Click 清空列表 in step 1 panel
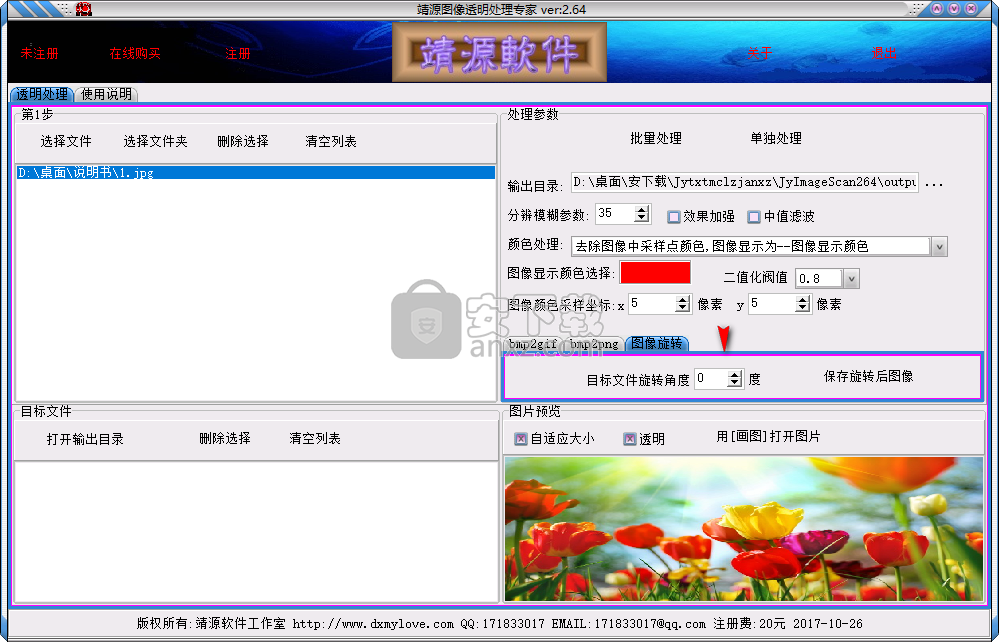The height and width of the screenshot is (642, 999). coord(331,141)
